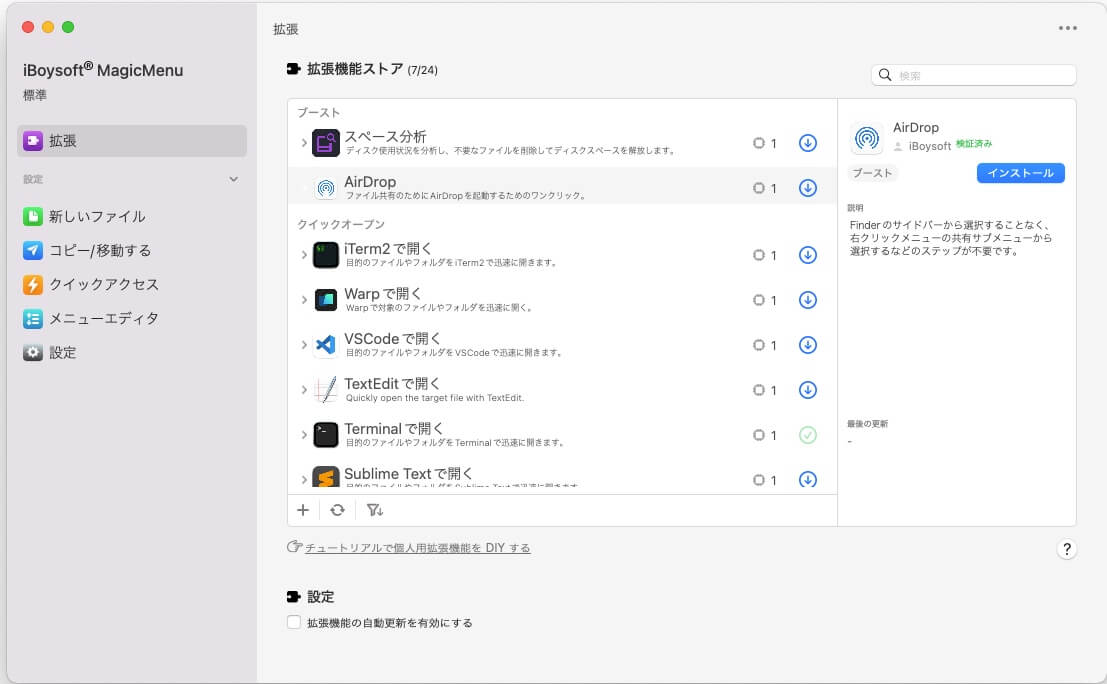Click the スペース分析 extension icon
The height and width of the screenshot is (684, 1107).
click(325, 143)
